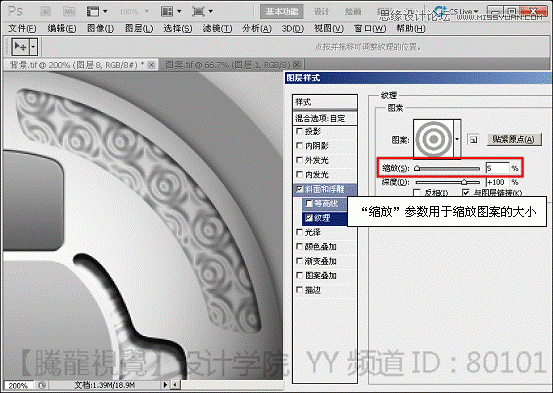
Task: Click the 缩放 scale percentage field
Action: click(x=497, y=168)
